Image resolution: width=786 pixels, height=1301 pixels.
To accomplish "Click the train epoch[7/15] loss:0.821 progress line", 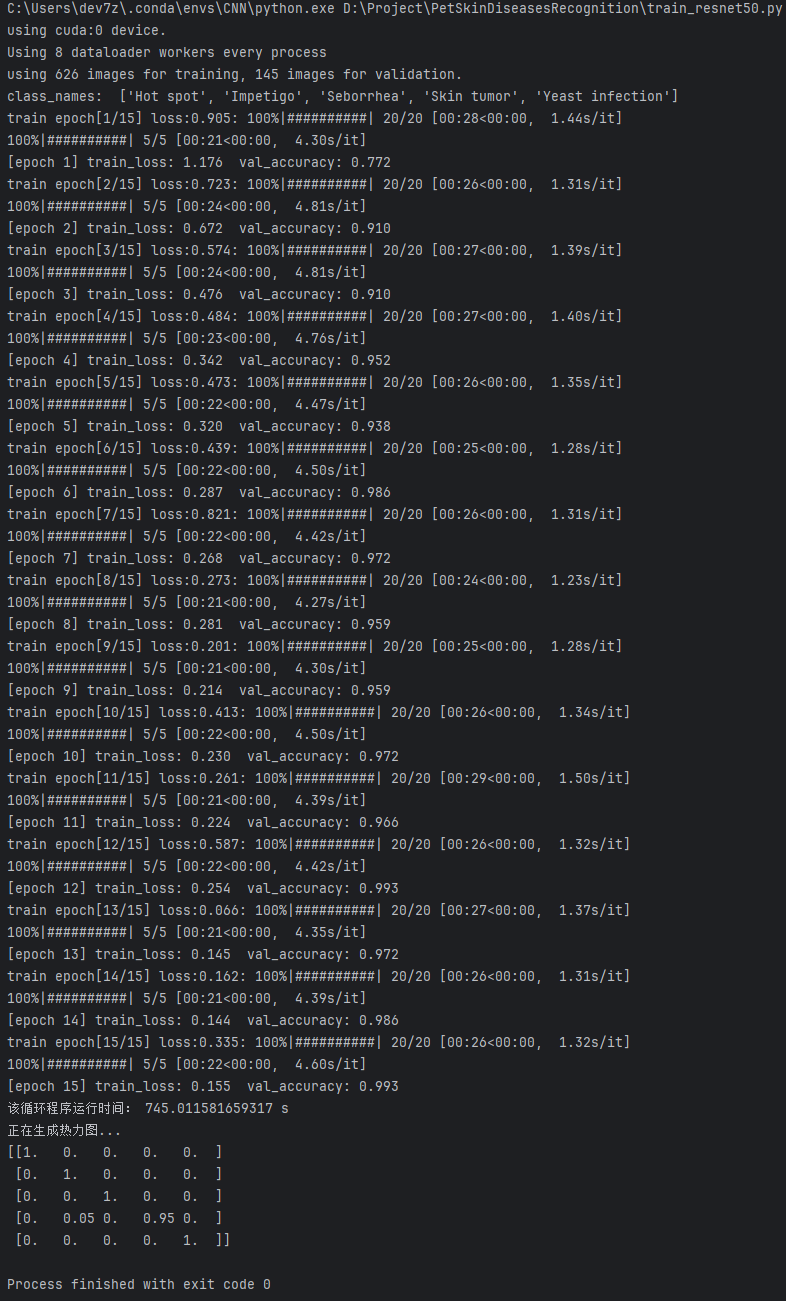I will click(x=314, y=514).
